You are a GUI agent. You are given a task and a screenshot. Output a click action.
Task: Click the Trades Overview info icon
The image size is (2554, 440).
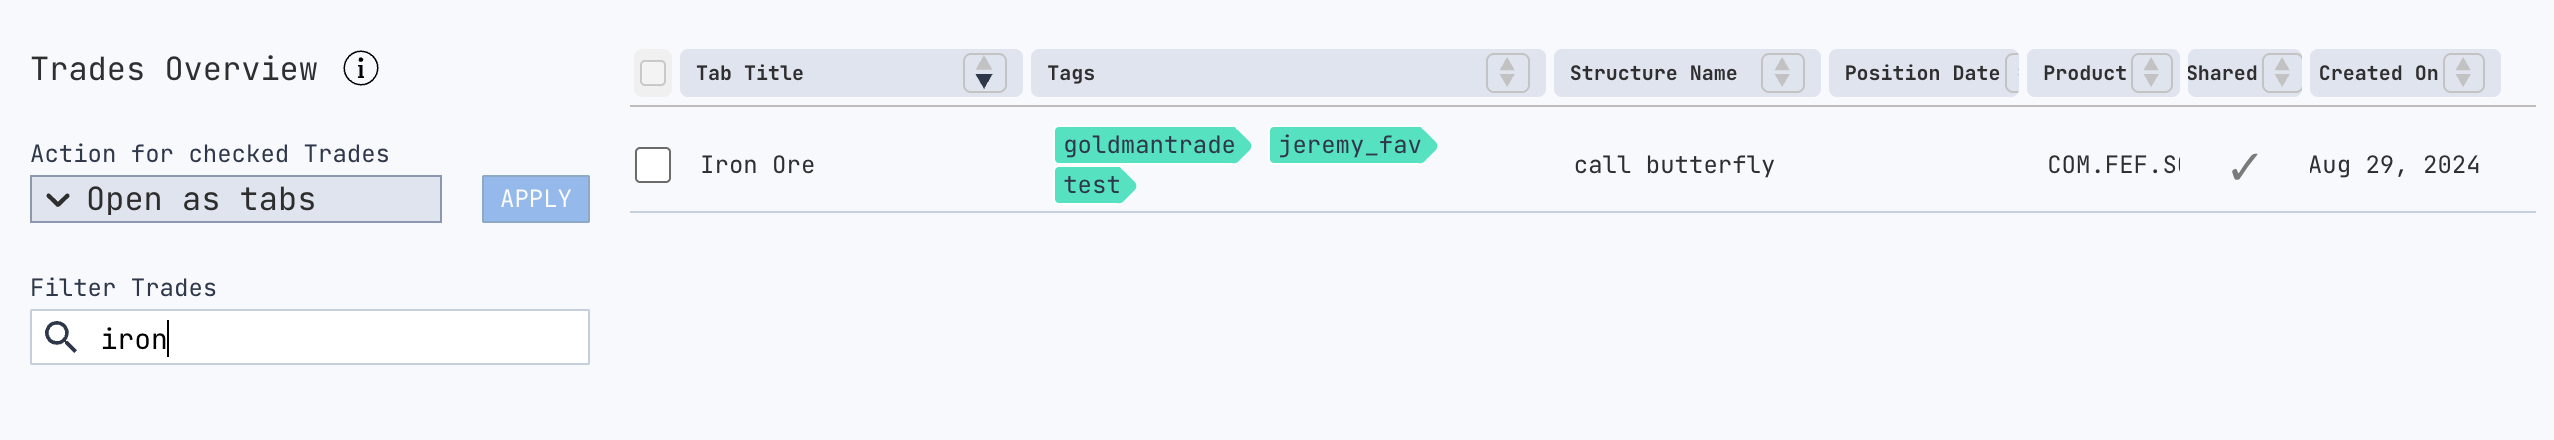click(x=361, y=69)
